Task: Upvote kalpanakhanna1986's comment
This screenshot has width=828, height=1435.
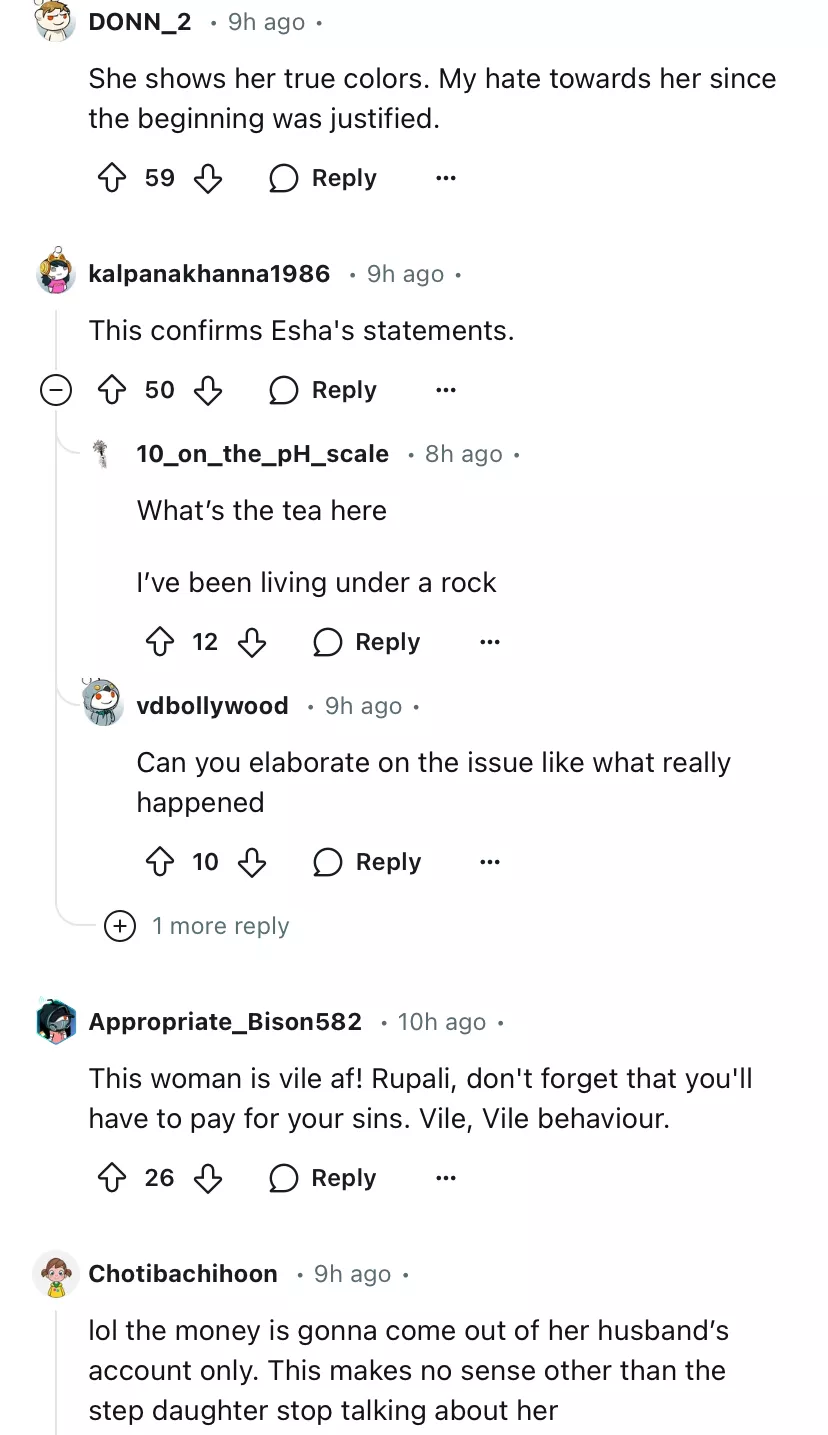Action: pyautogui.click(x=111, y=390)
